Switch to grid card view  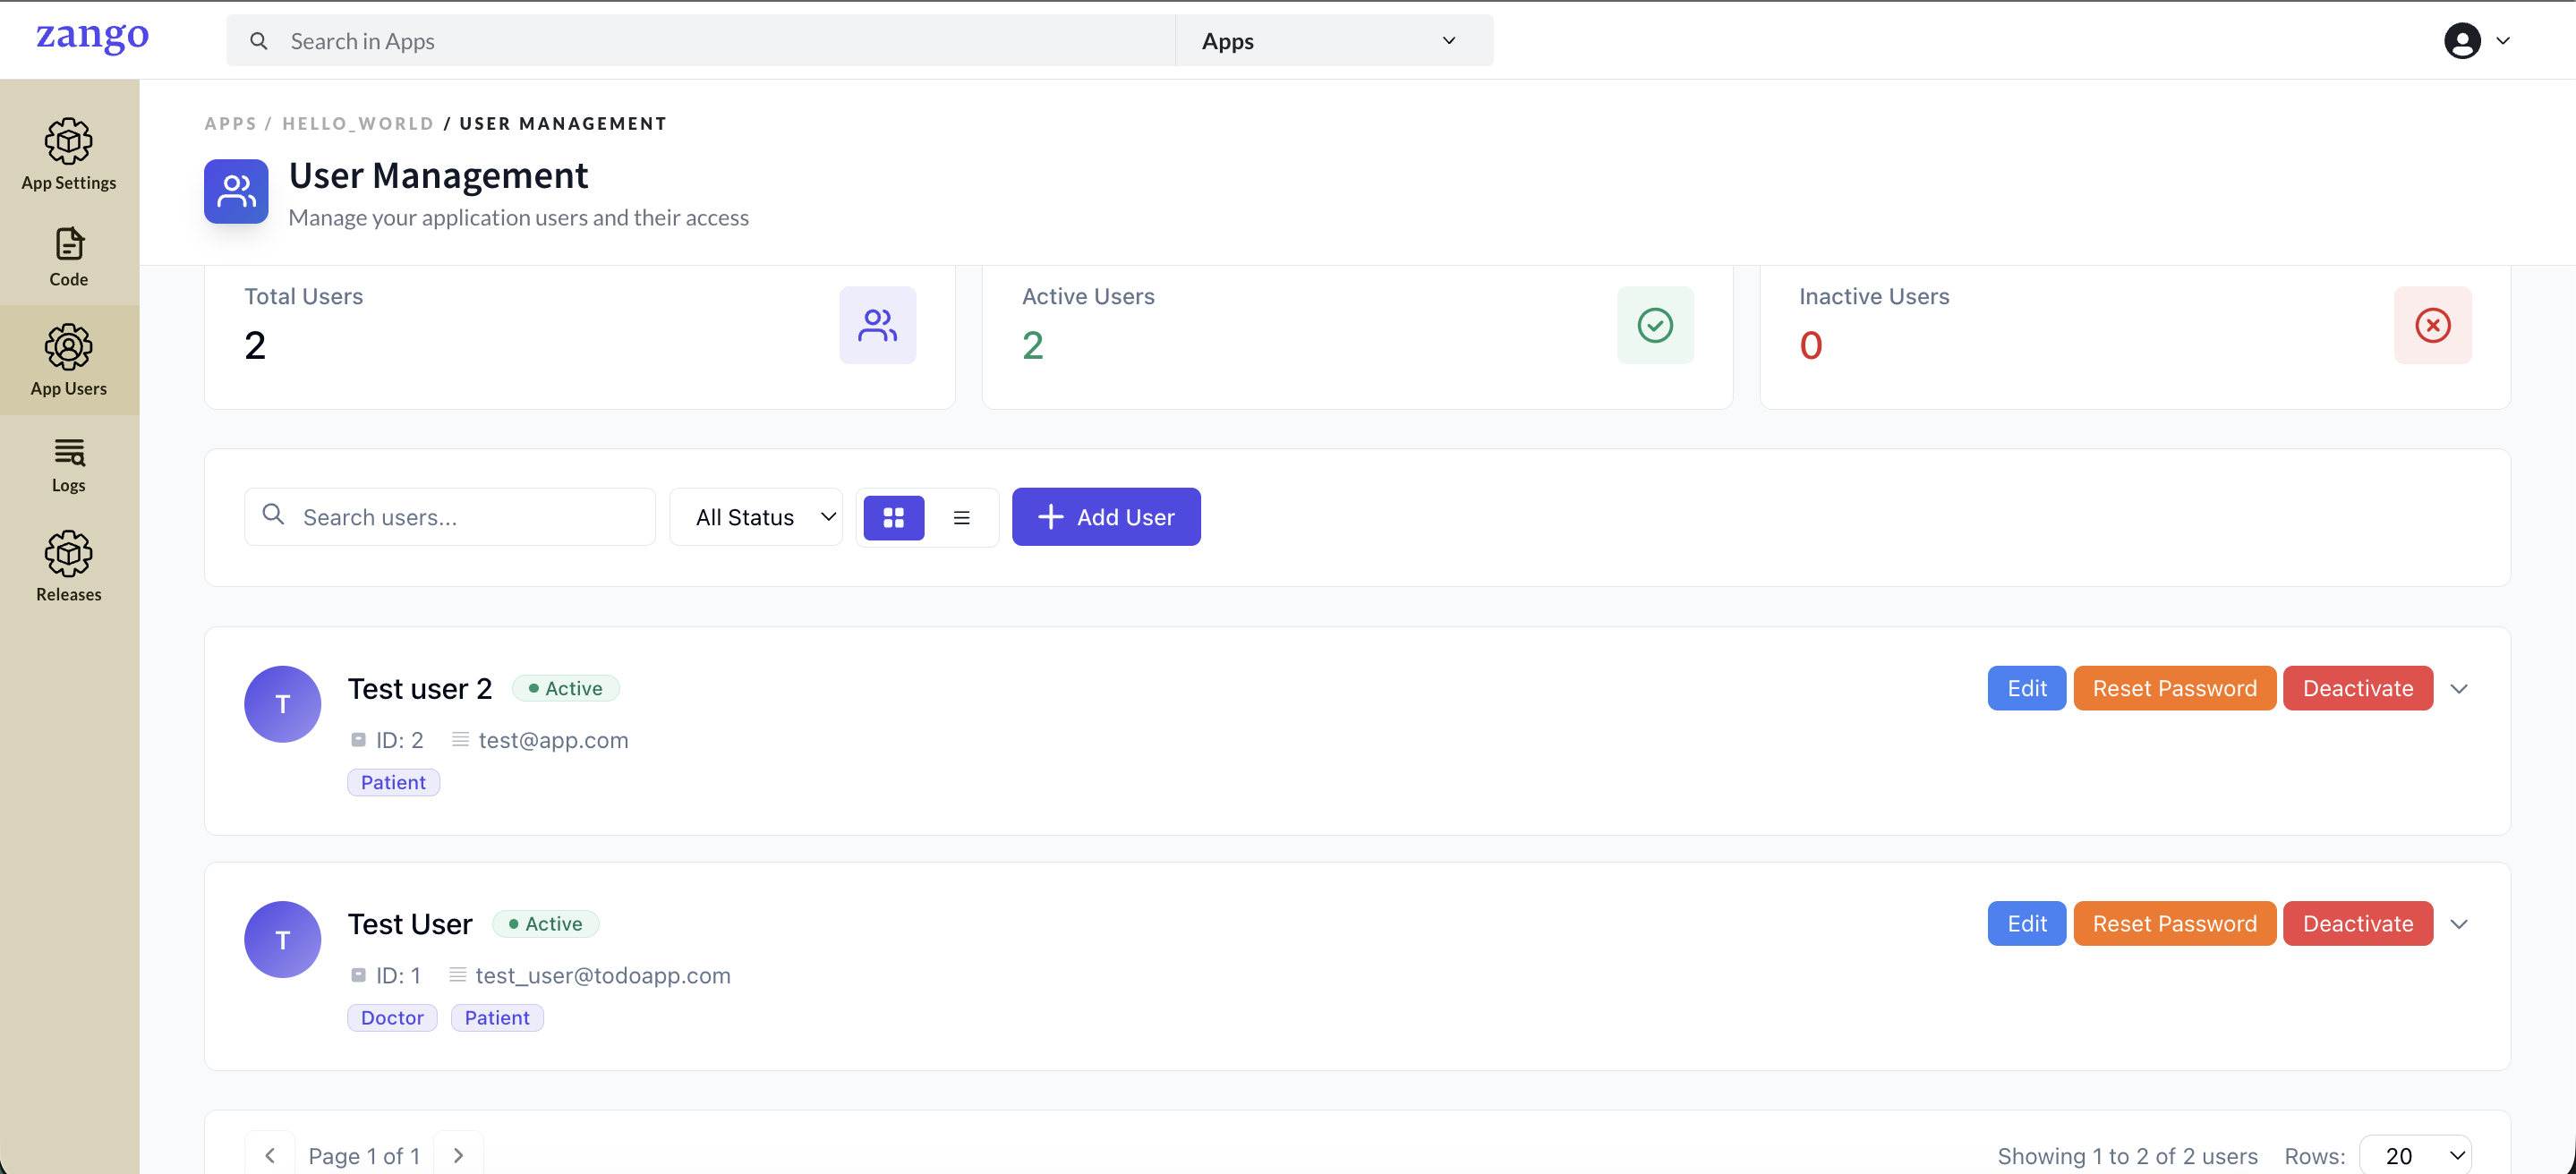pos(894,517)
